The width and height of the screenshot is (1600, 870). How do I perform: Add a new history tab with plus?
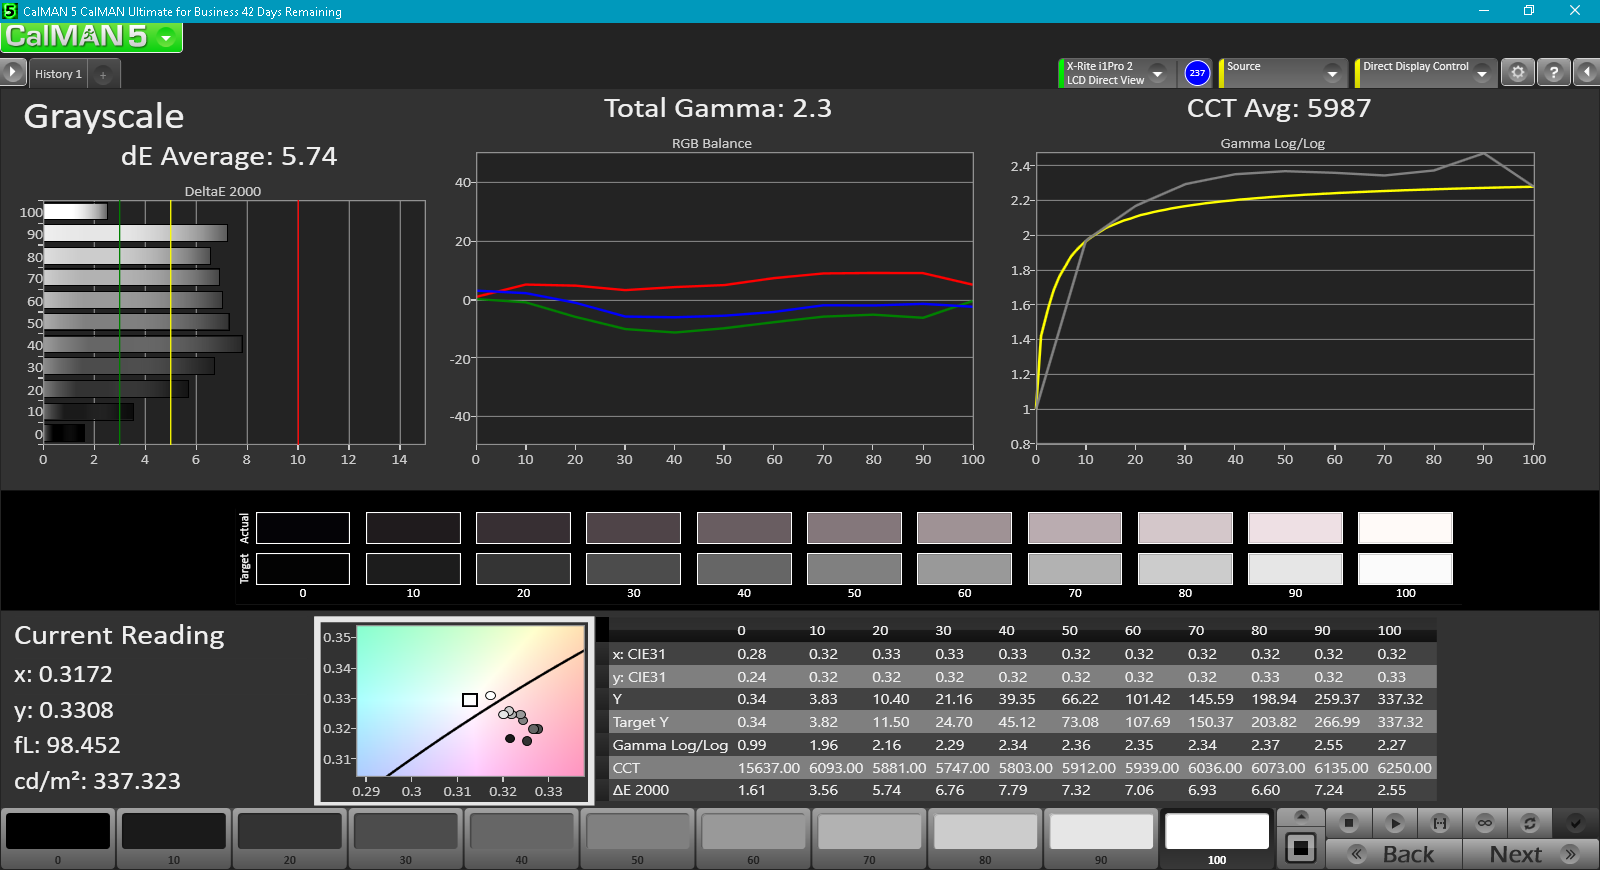(x=103, y=75)
